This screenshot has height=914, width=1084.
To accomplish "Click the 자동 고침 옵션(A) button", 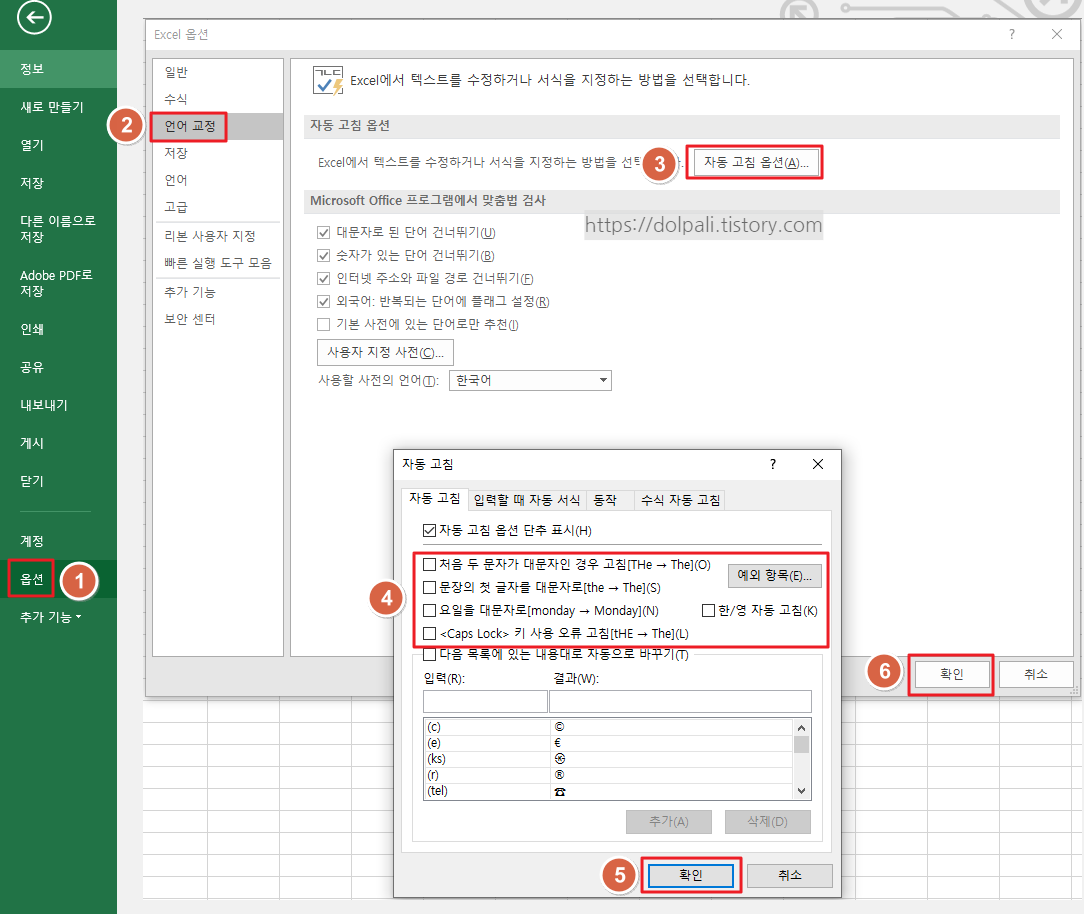I will coord(754,162).
